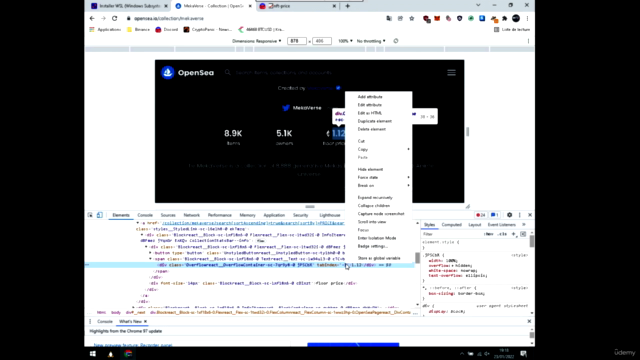
Task: Open the Computed styles tab
Action: (451, 224)
